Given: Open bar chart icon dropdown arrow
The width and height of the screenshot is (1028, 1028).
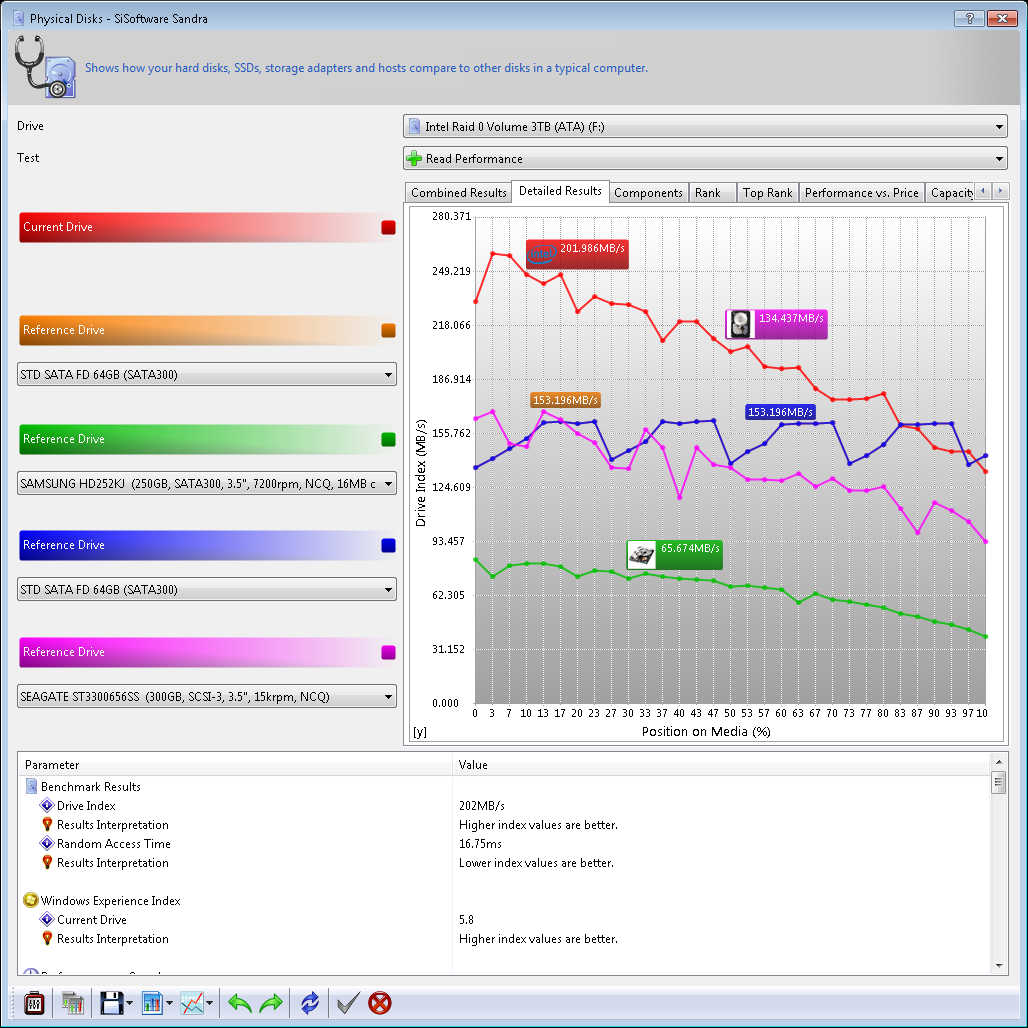Looking at the screenshot, I should 169,1003.
